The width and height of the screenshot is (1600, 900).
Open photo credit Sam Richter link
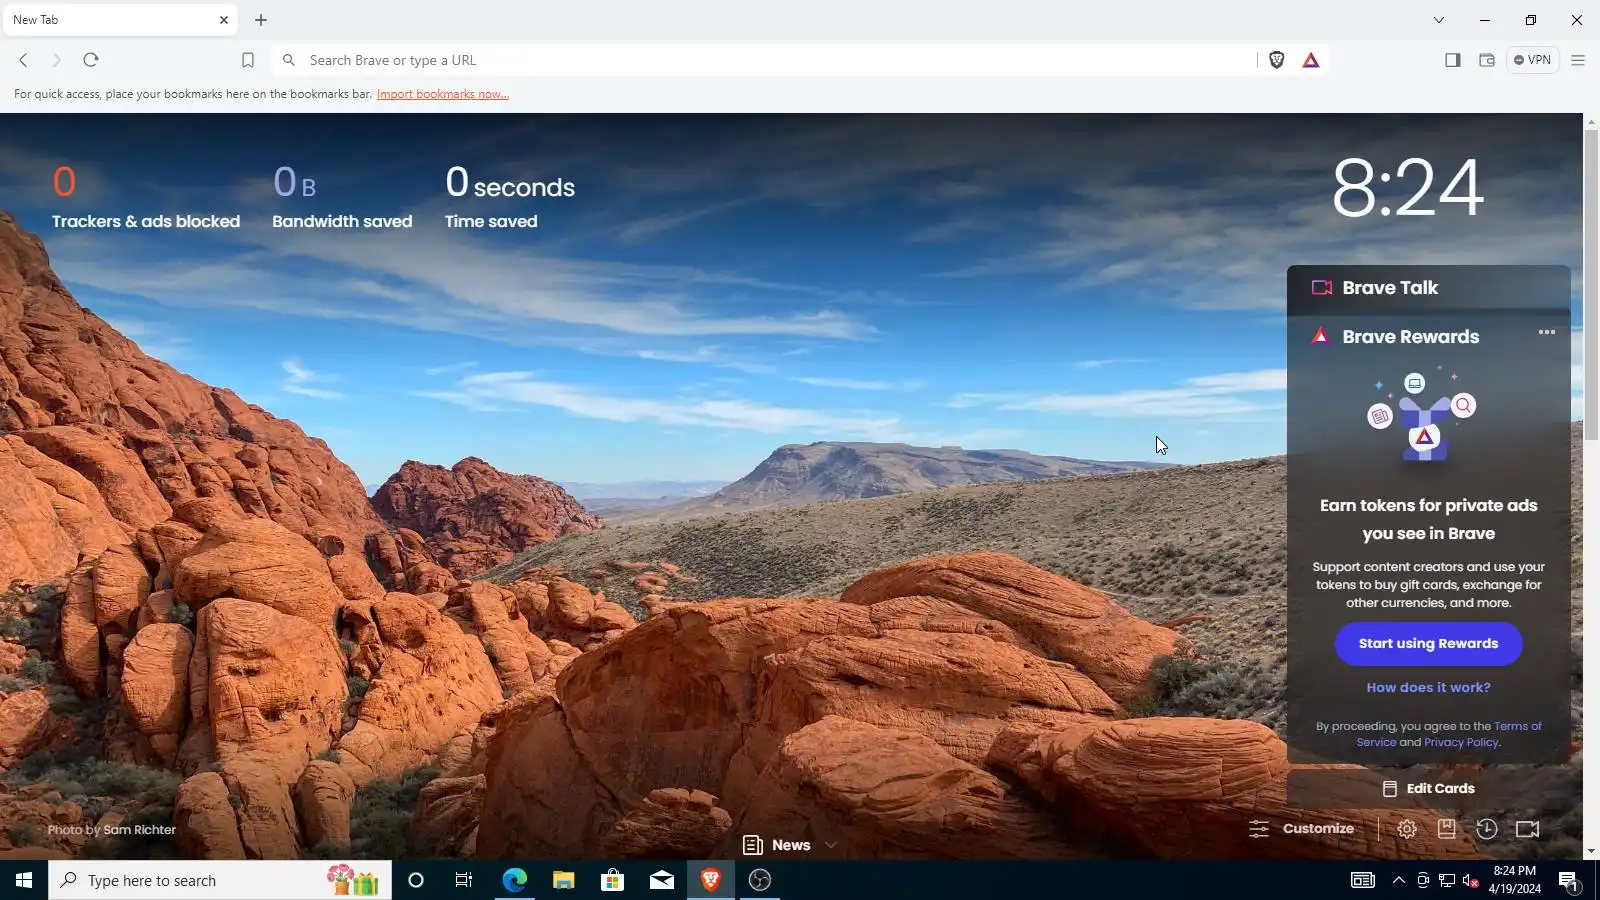[x=139, y=830]
